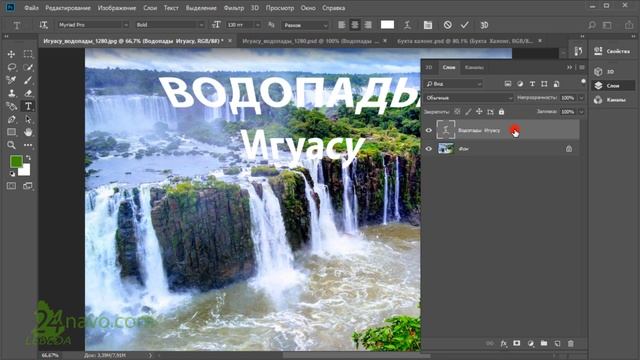640x360 pixels.
Task: Add a layer mask
Action: tap(517, 344)
